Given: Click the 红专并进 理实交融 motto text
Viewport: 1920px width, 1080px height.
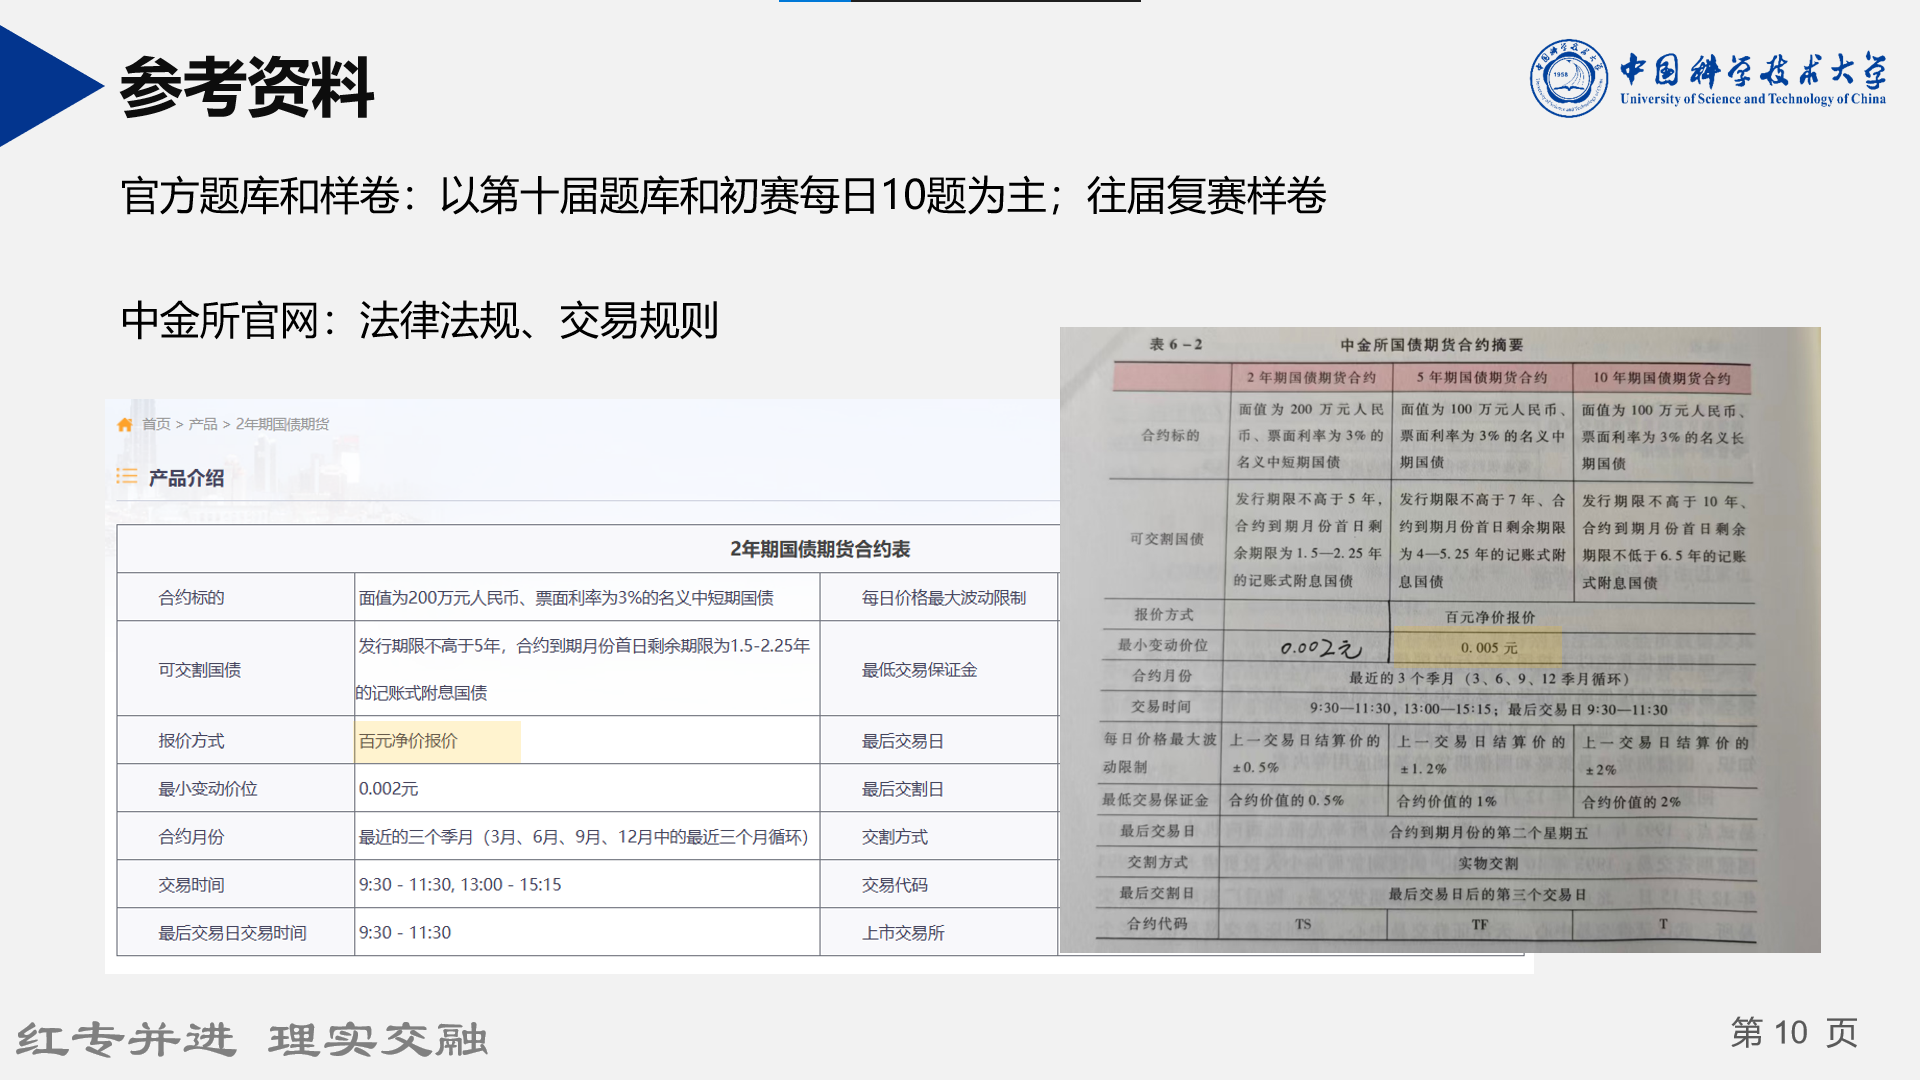Looking at the screenshot, I should 252,1040.
